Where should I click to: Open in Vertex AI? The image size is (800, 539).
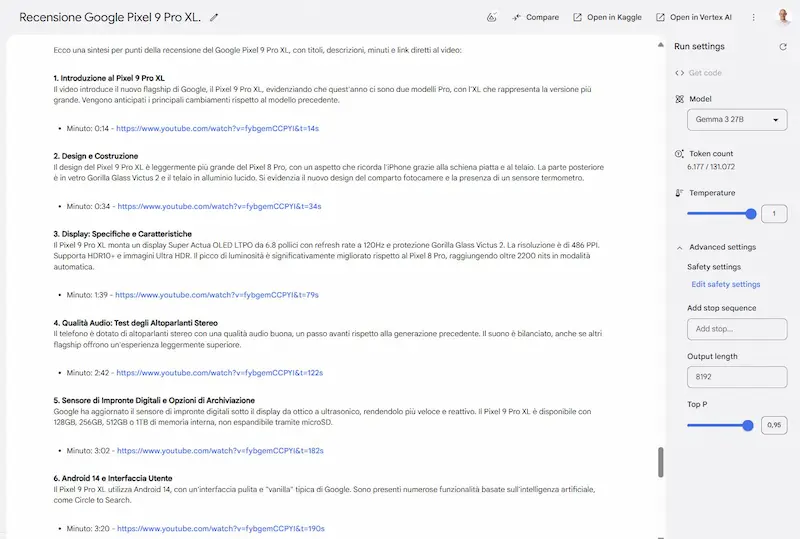point(694,17)
